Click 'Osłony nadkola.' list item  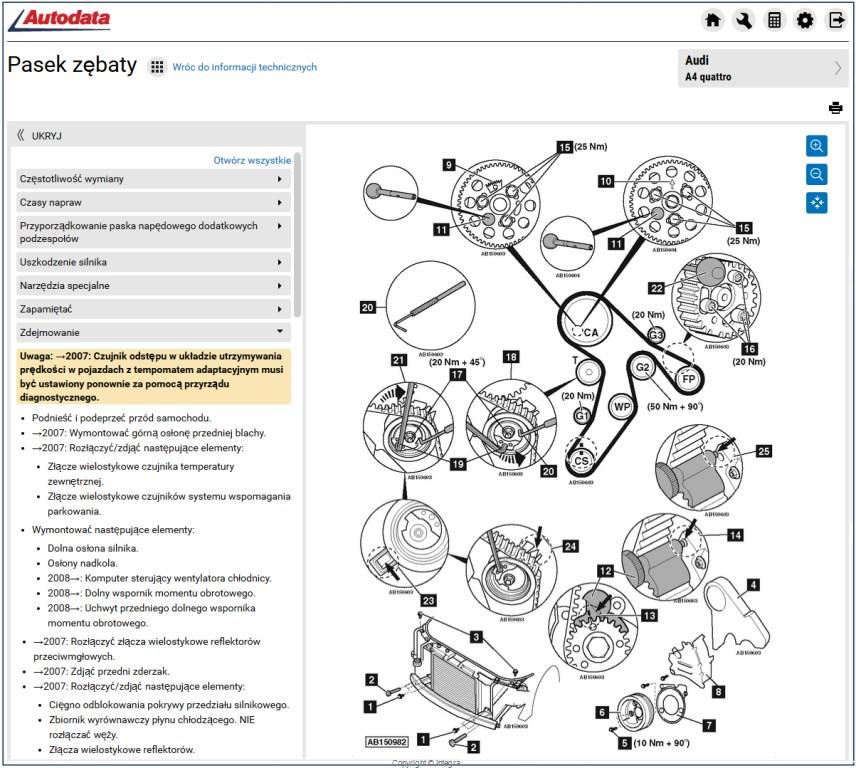pyautogui.click(x=82, y=563)
